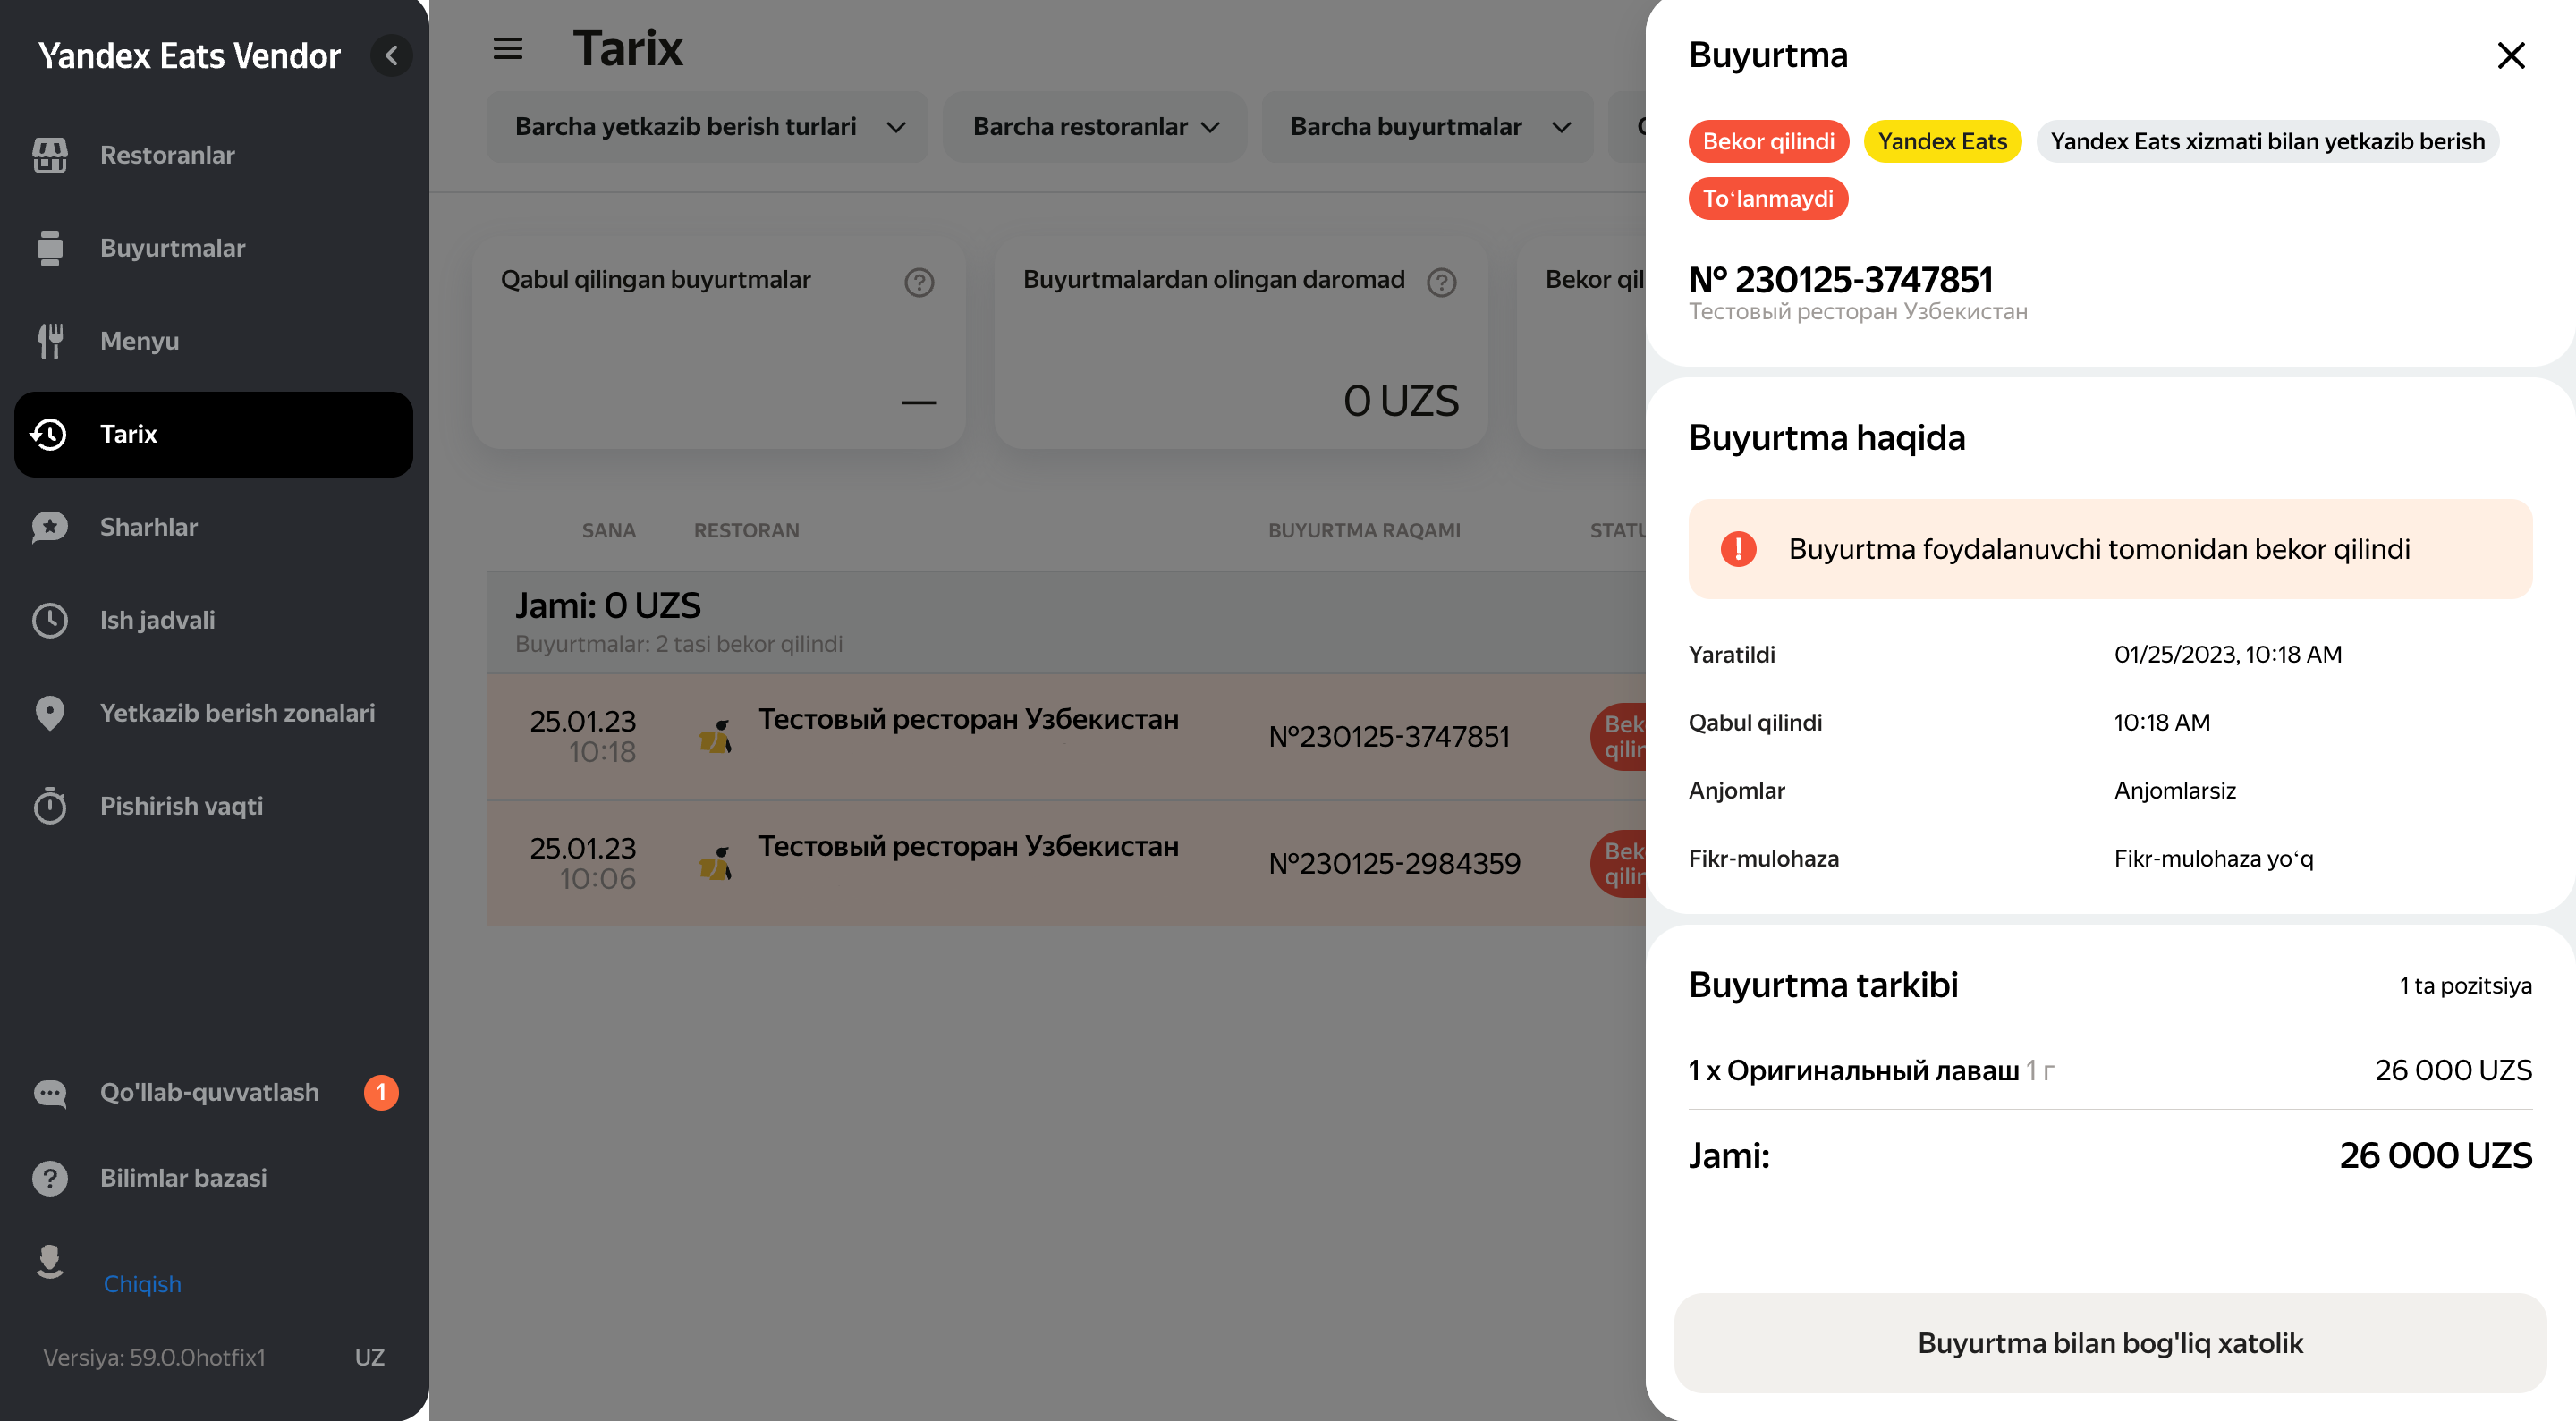The image size is (2576, 1421).
Task: Click the Ish jadvali clock icon
Action: tap(49, 620)
